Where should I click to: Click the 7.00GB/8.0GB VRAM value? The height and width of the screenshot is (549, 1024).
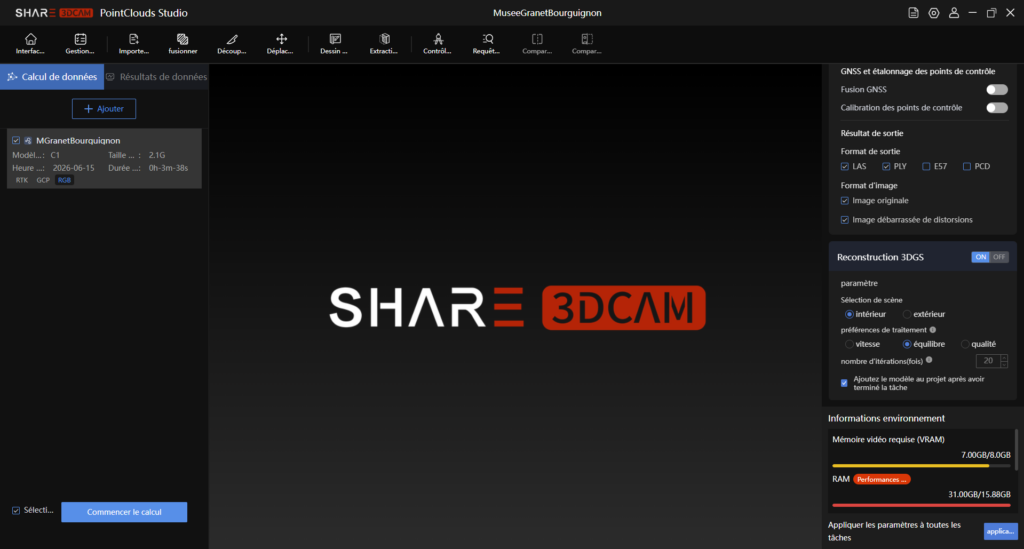click(x=985, y=455)
